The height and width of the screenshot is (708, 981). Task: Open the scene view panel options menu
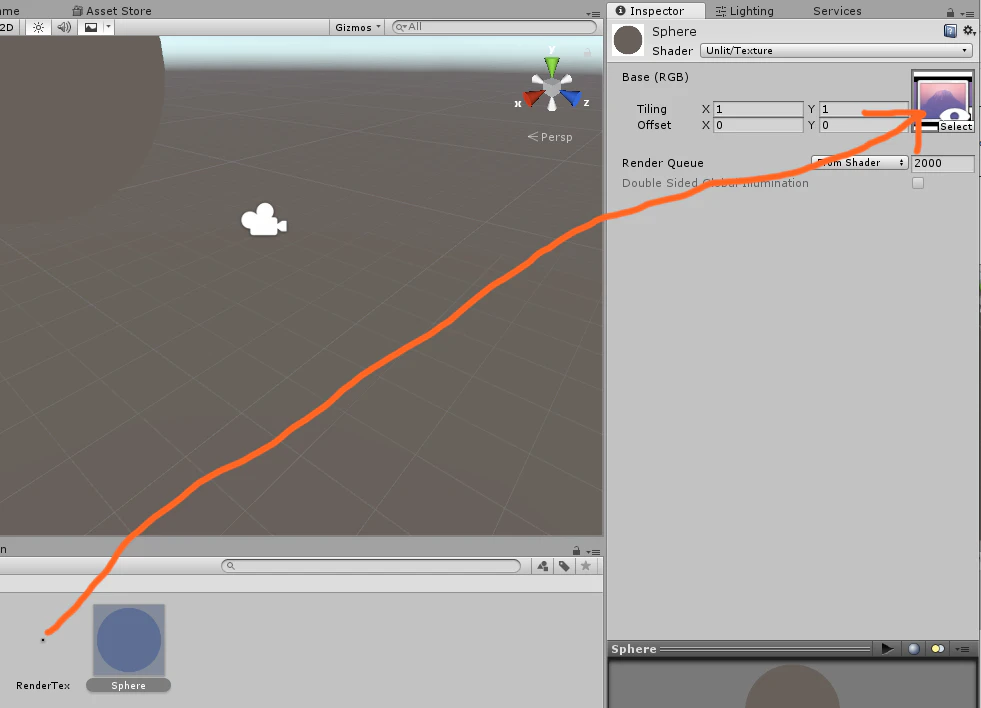point(593,14)
